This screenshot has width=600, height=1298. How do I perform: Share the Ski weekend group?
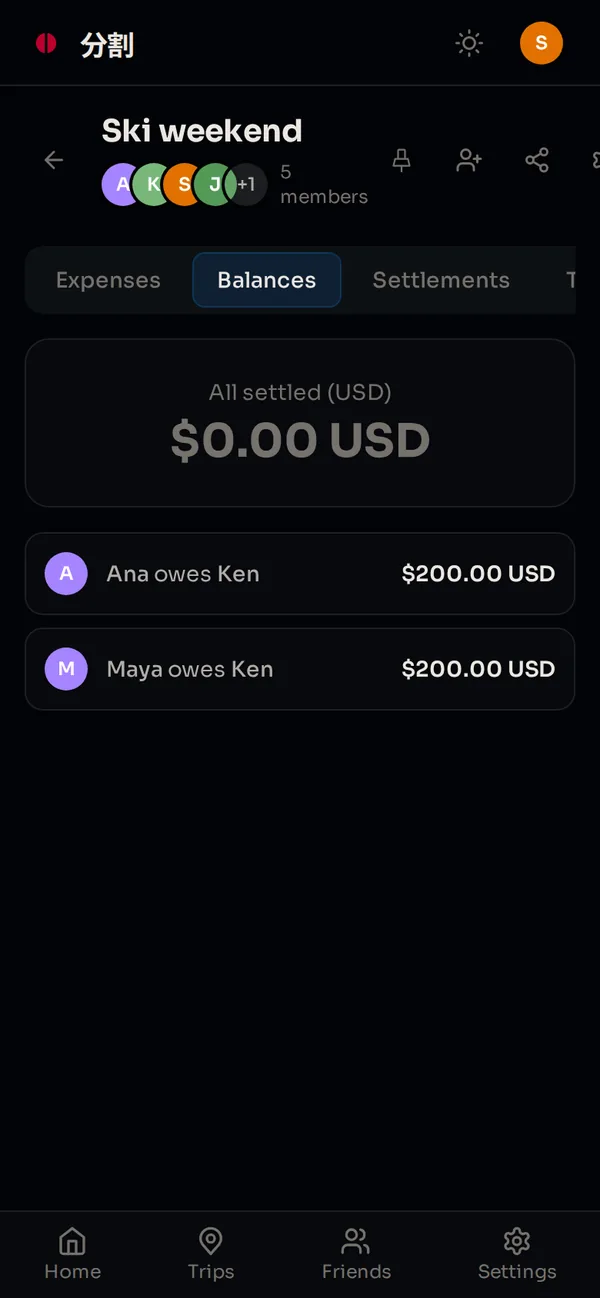537,160
